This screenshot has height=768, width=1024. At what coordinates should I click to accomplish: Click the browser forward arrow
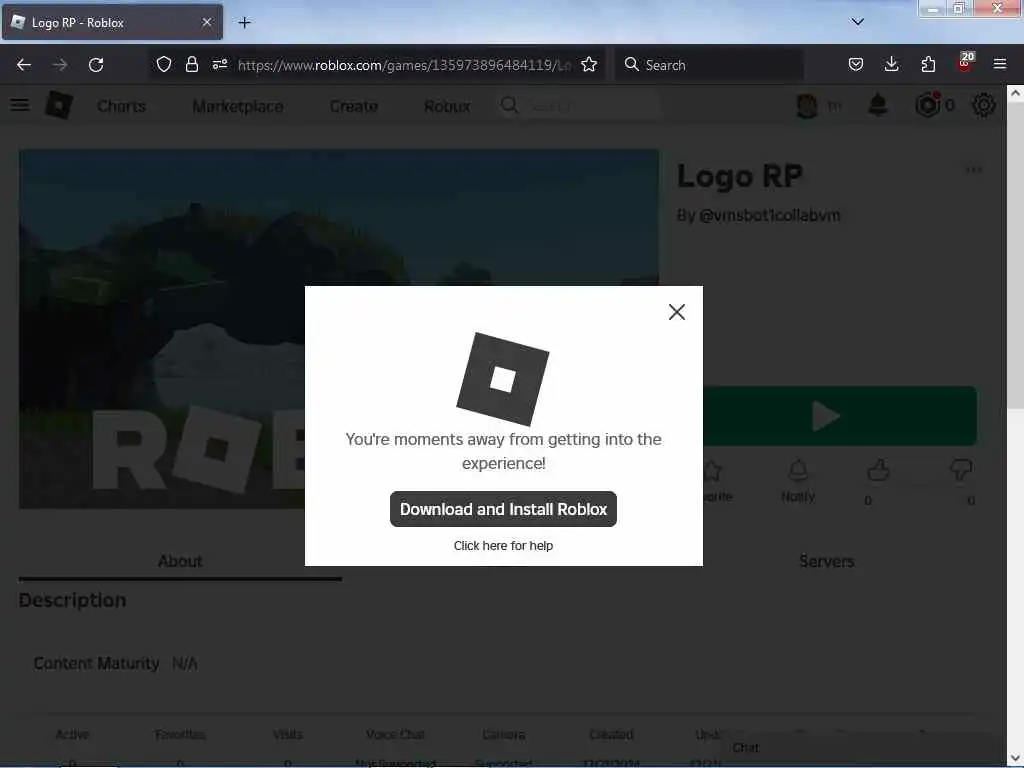click(x=60, y=65)
